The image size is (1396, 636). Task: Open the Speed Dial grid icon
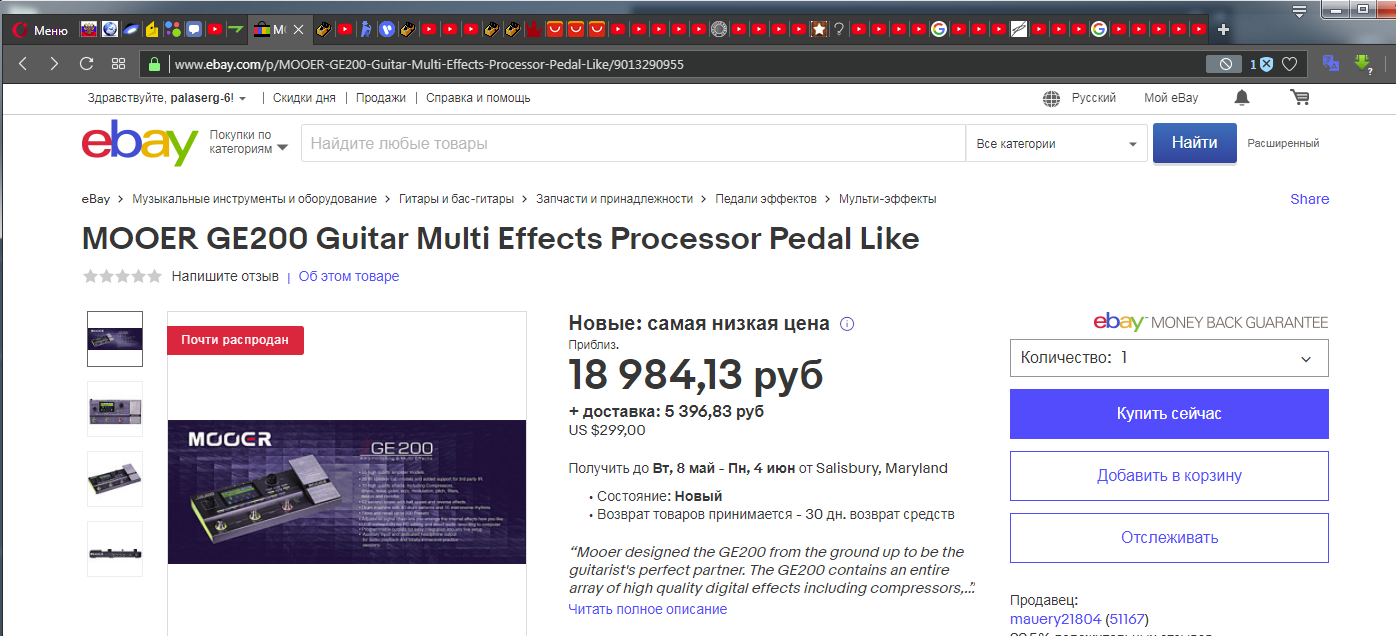[118, 64]
